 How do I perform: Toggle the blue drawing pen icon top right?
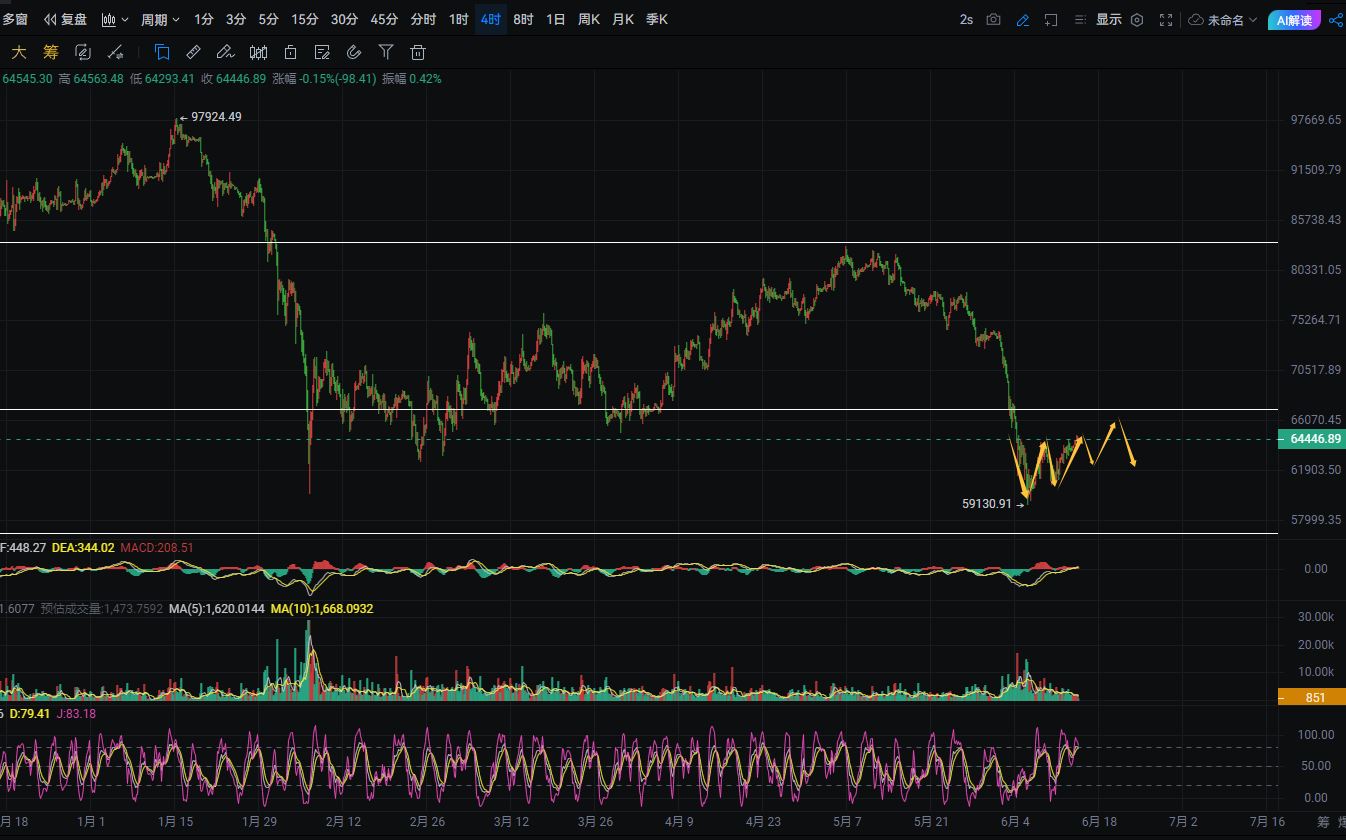tap(1022, 19)
